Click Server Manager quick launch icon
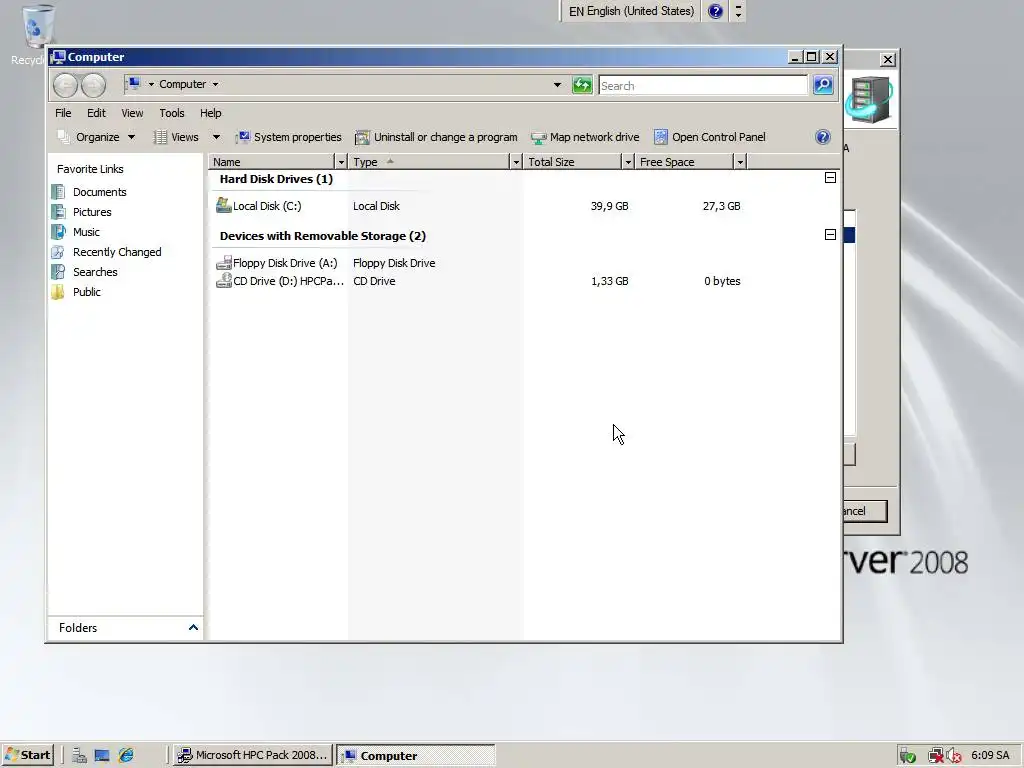Viewport: 1024px width, 768px height. pos(79,756)
